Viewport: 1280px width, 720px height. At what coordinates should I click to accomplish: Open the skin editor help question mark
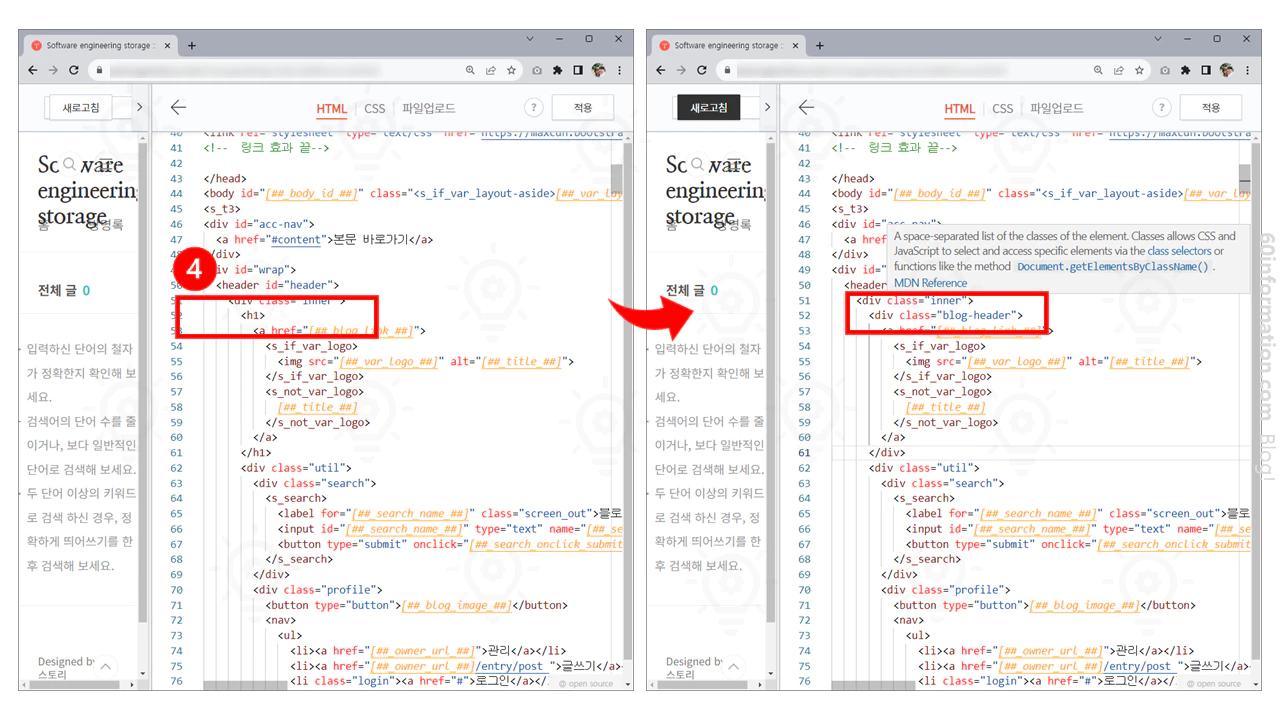tap(533, 107)
